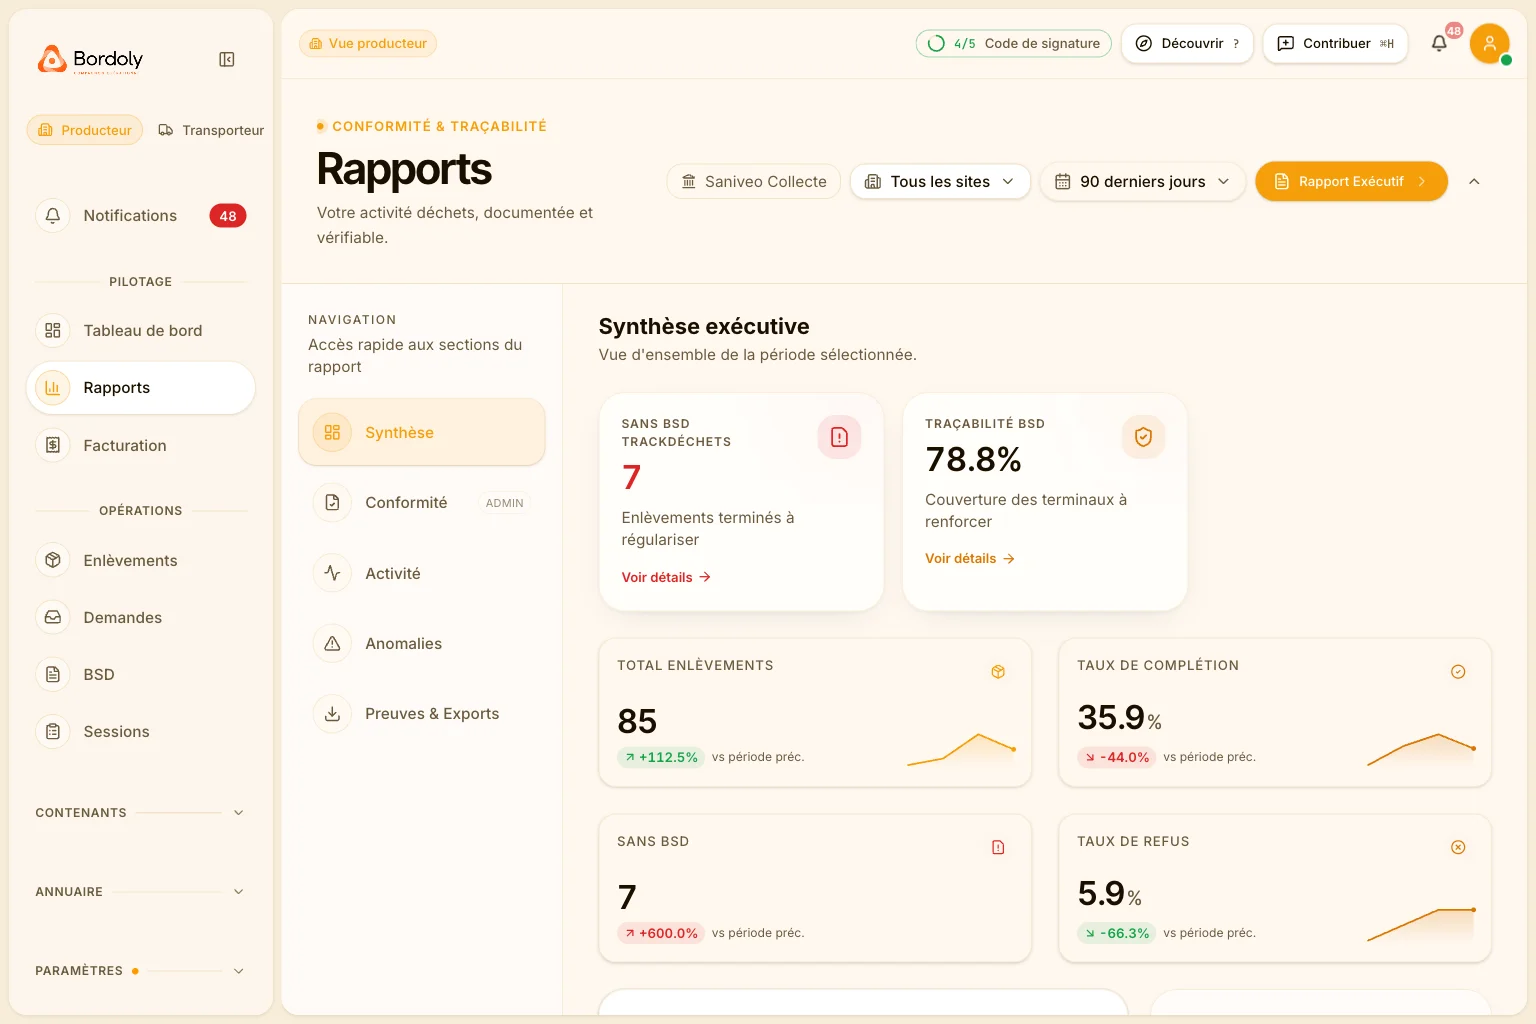The width and height of the screenshot is (1536, 1024).
Task: Open Sessions in the sidebar
Action: 141,731
